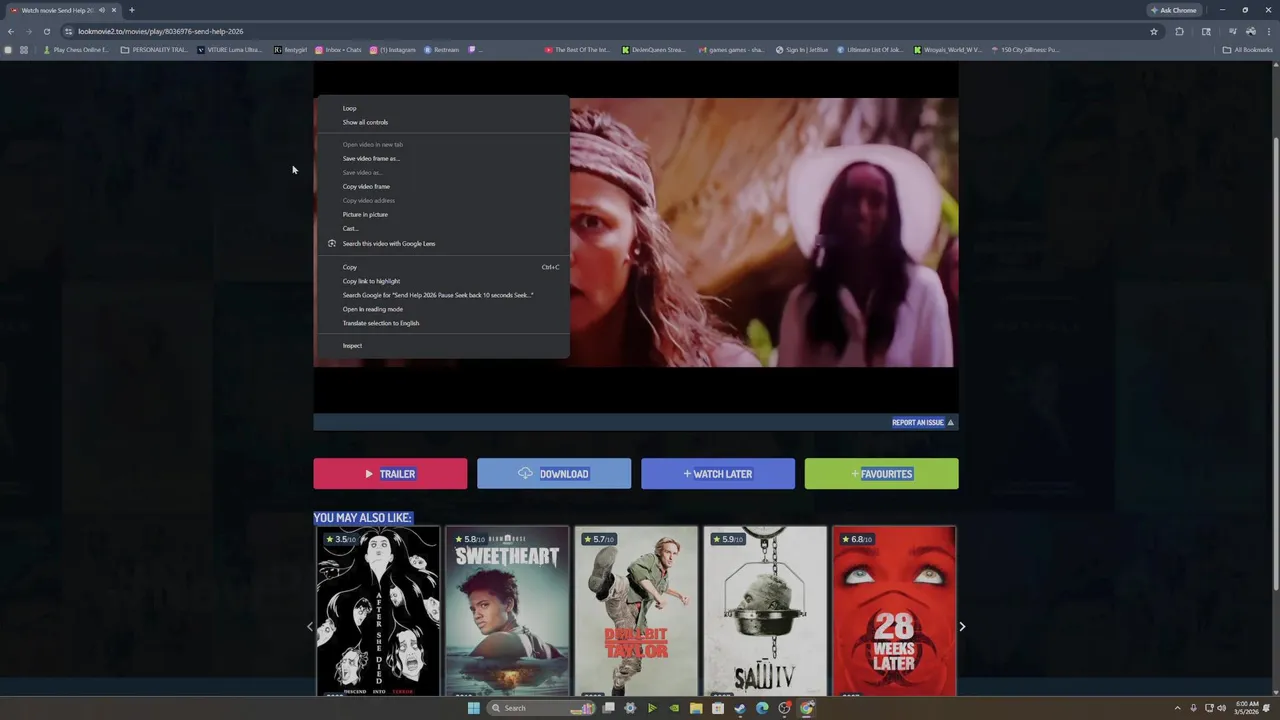Click the red TRAILER button
Screen dimensions: 1280x720
click(x=390, y=474)
